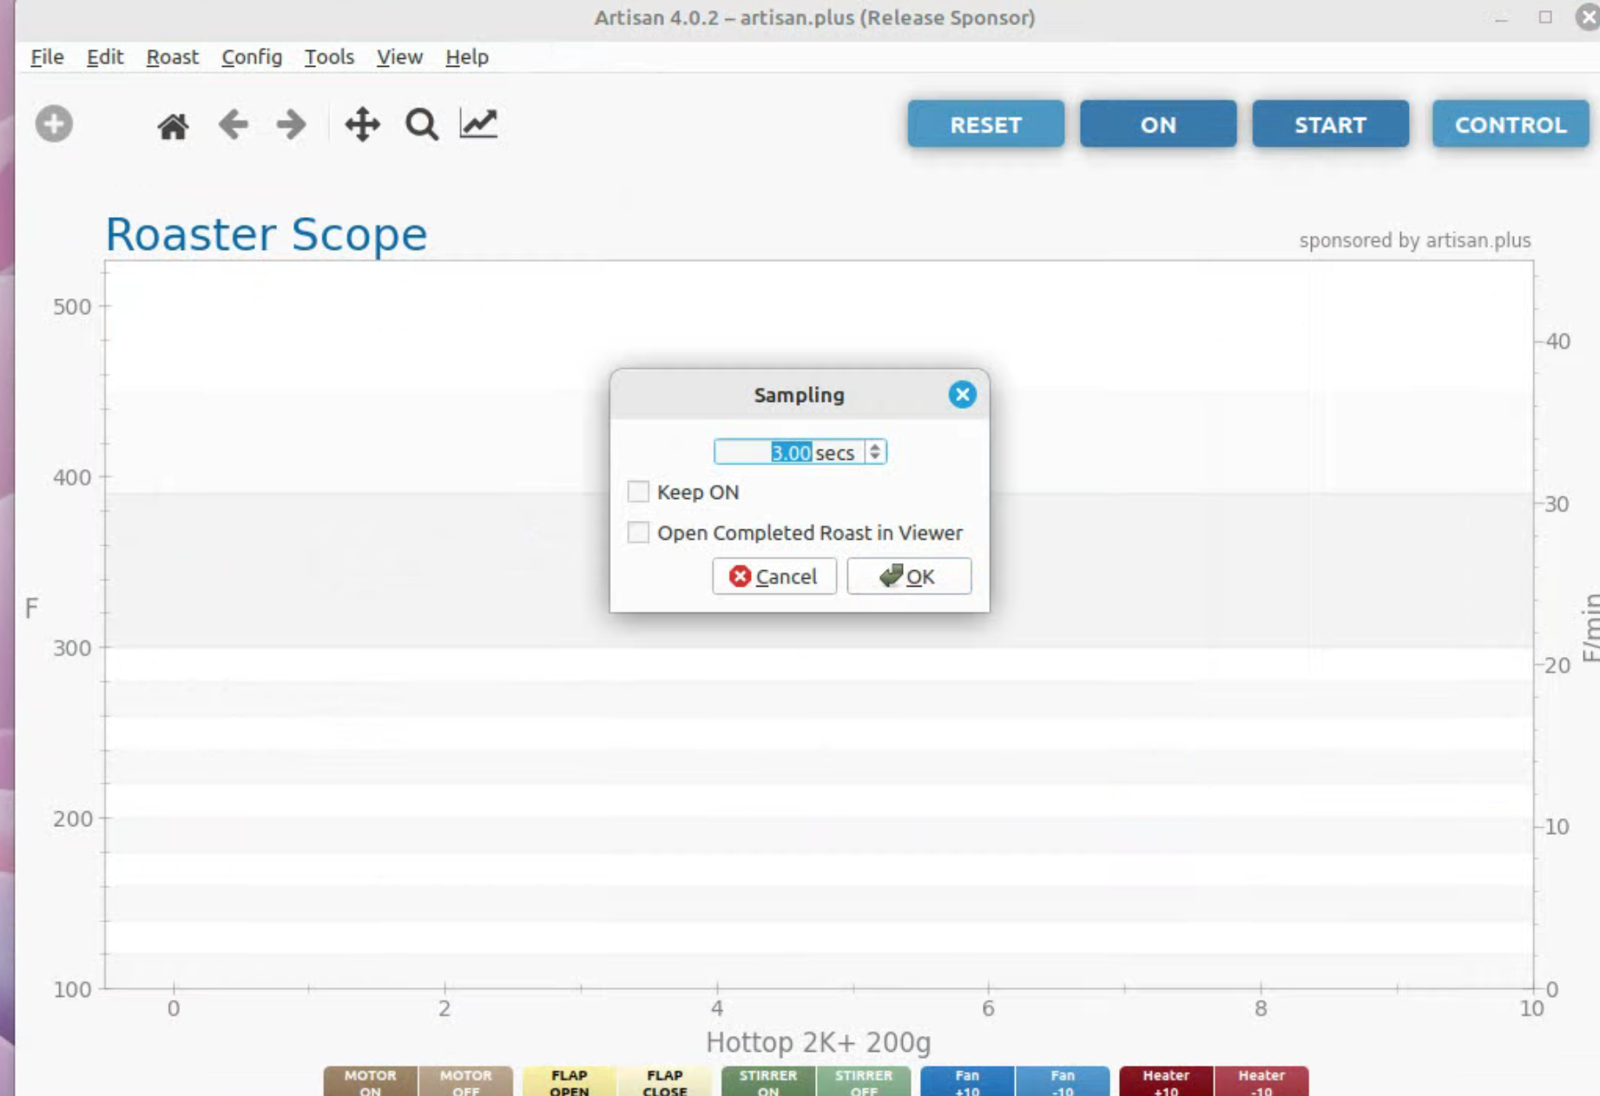Click the forward arrow view icon
Viewport: 1600px width, 1096px height.
click(x=291, y=125)
